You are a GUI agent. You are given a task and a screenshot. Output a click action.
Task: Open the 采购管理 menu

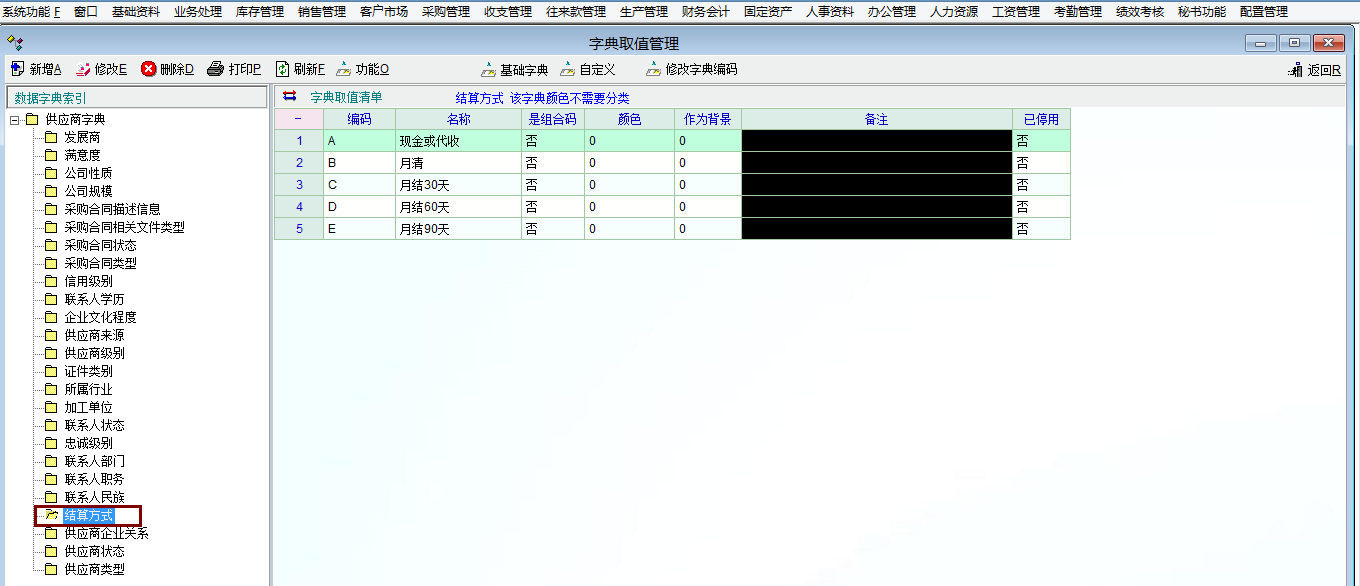[445, 12]
